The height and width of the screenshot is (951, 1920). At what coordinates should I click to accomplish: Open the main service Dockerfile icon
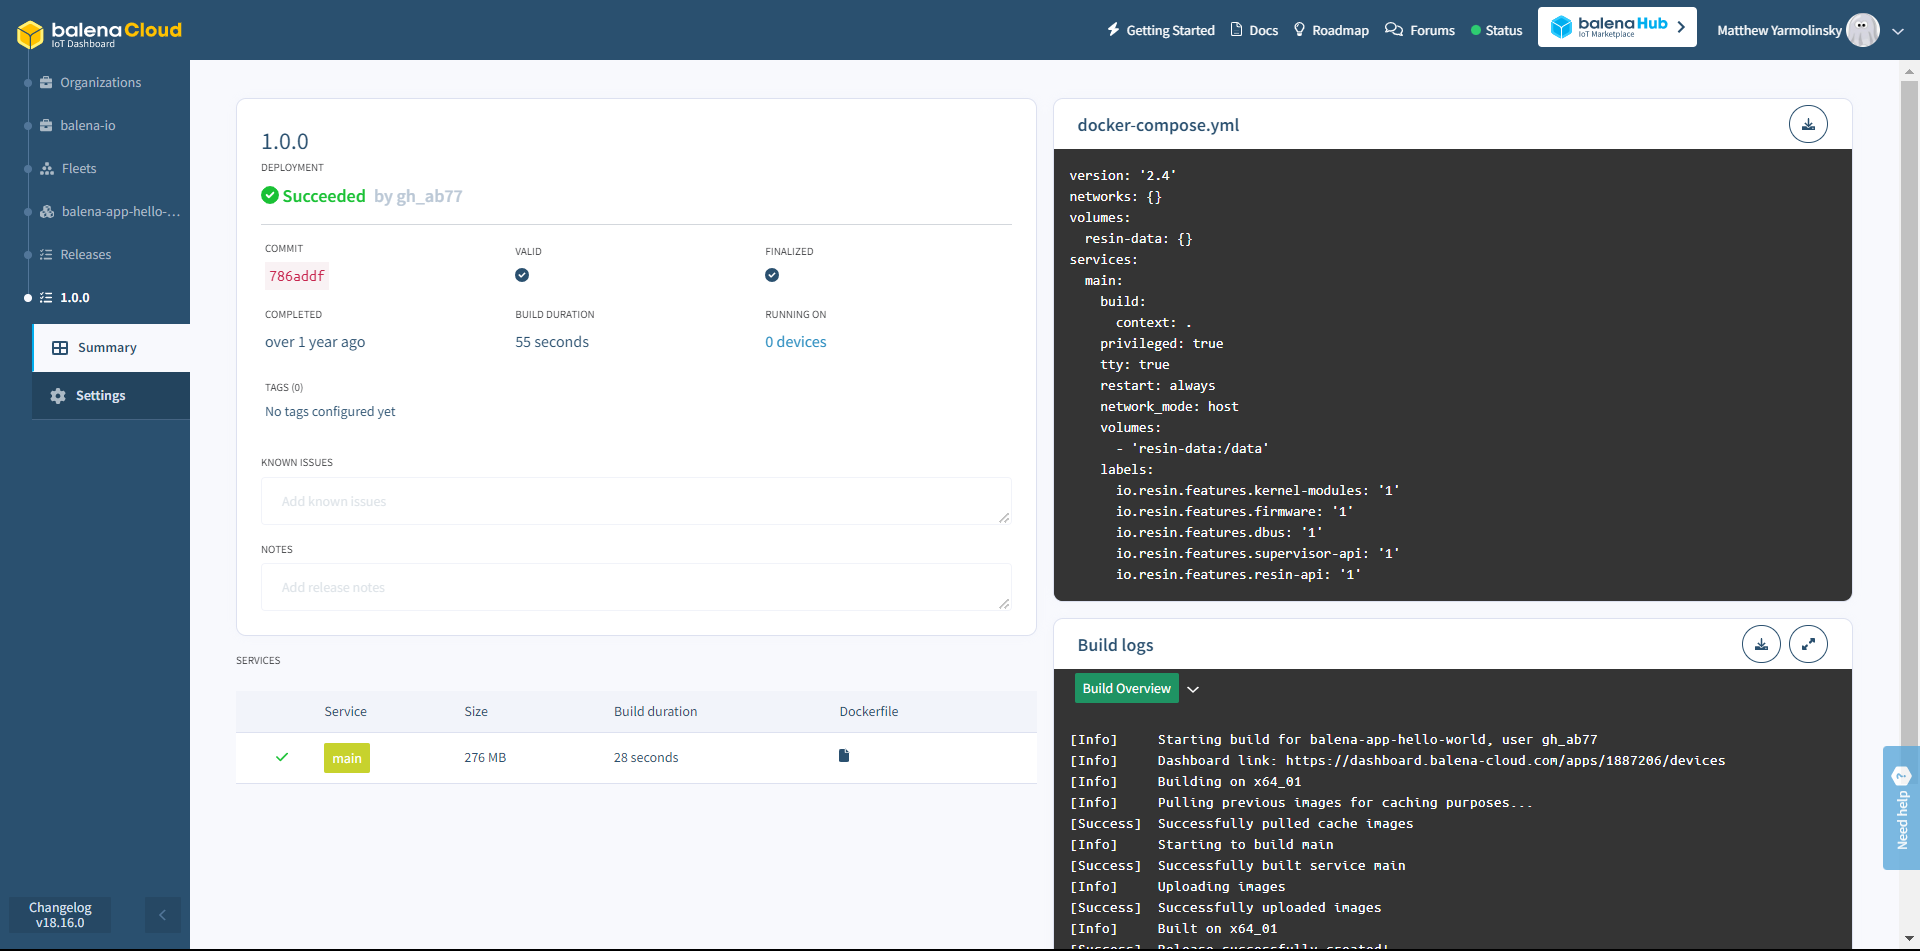click(x=843, y=756)
